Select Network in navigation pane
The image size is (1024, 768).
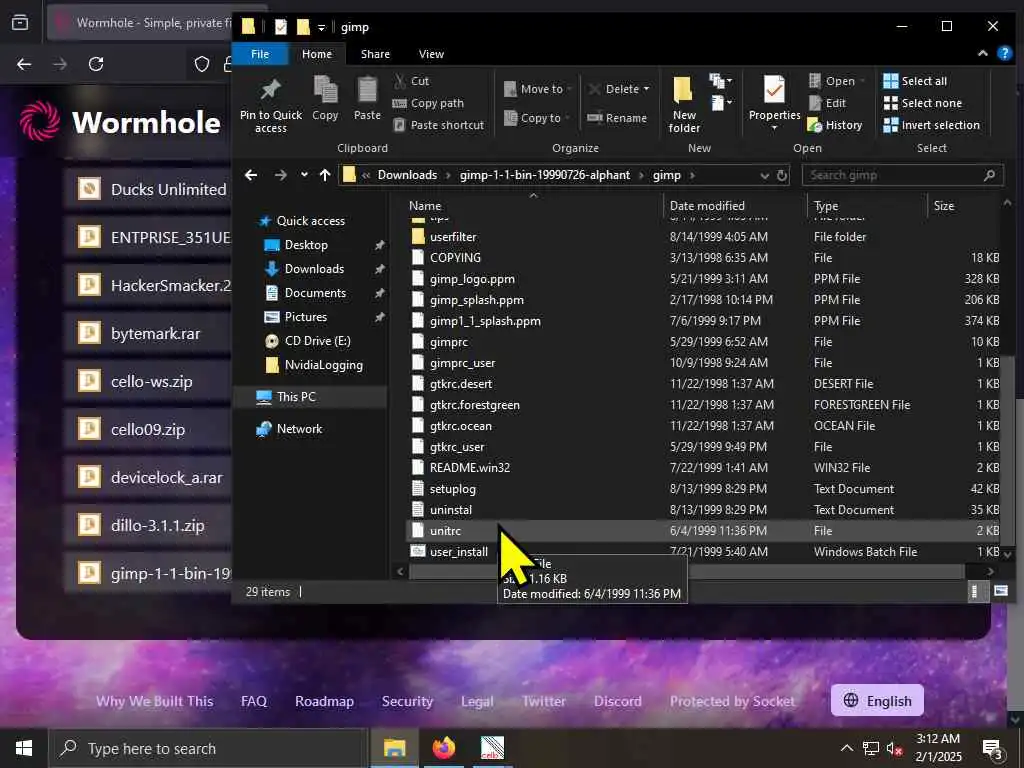click(x=299, y=428)
